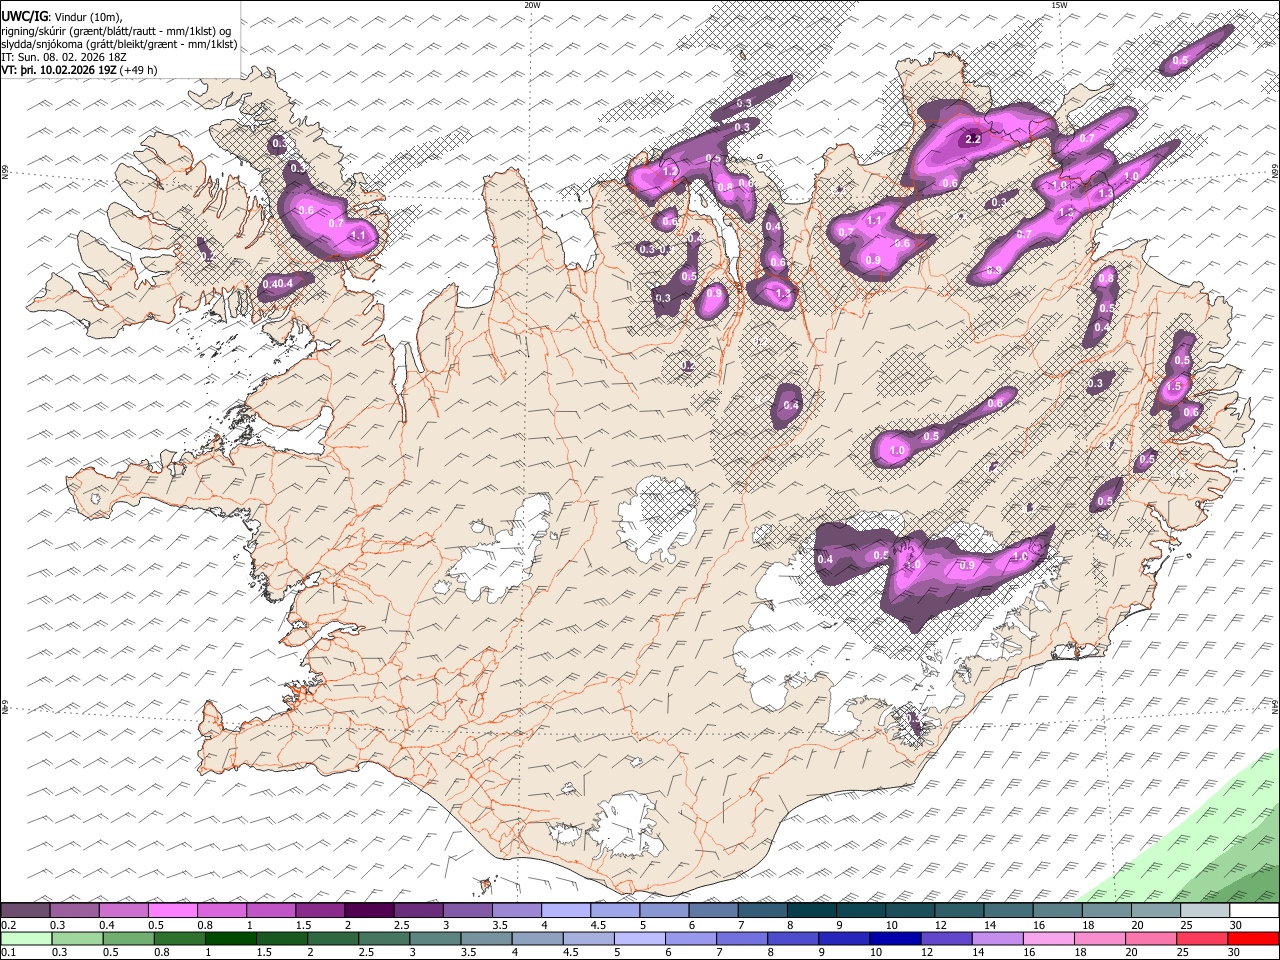Screen dimensions: 1280x960
Task: Click the 'IT: Sun. 08. 02. 2026 18Z' line
Action: click(64, 57)
